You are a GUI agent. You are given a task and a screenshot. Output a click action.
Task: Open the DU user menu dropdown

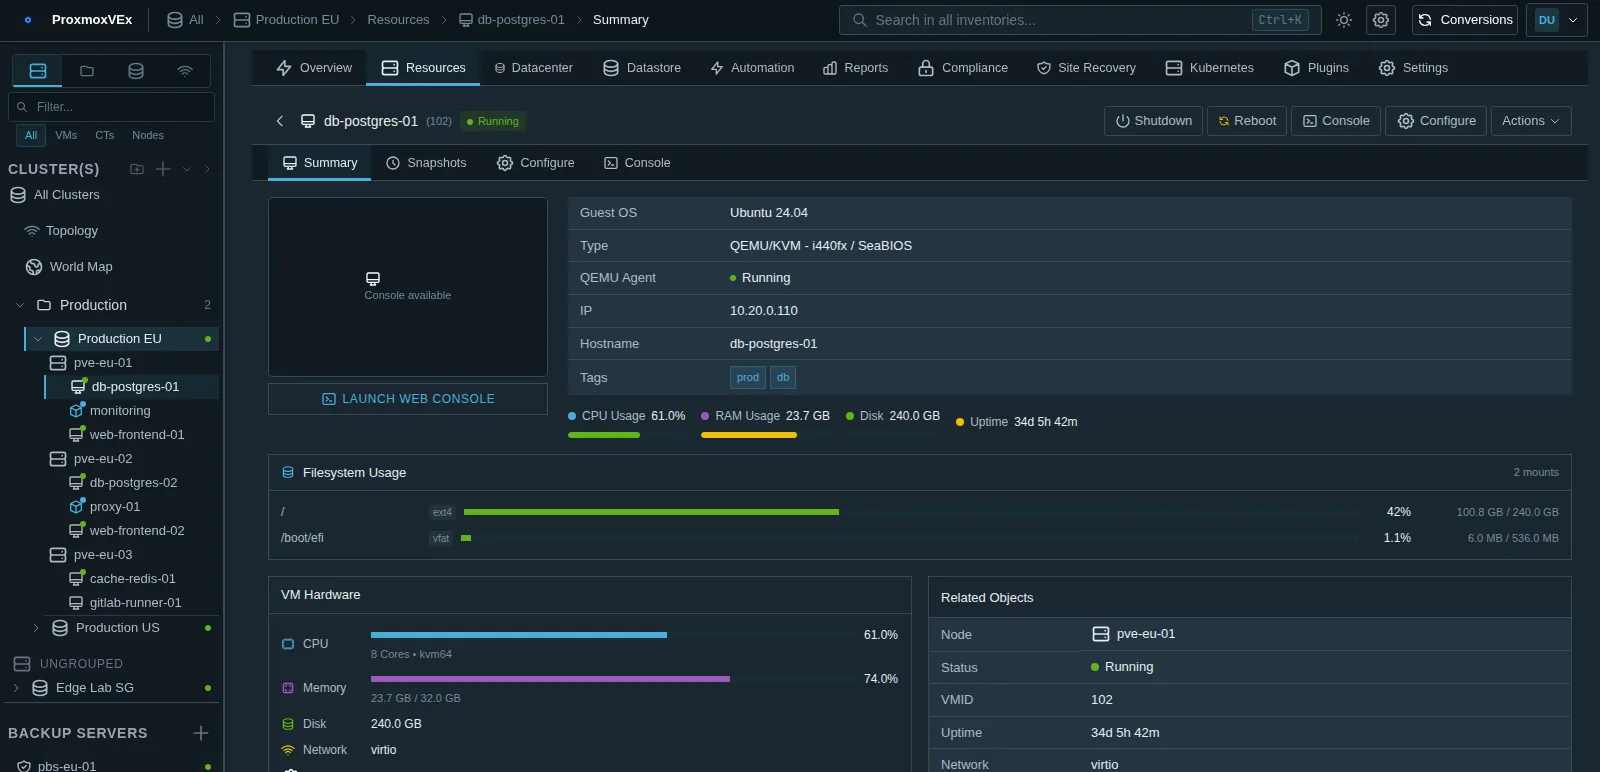coord(1557,20)
